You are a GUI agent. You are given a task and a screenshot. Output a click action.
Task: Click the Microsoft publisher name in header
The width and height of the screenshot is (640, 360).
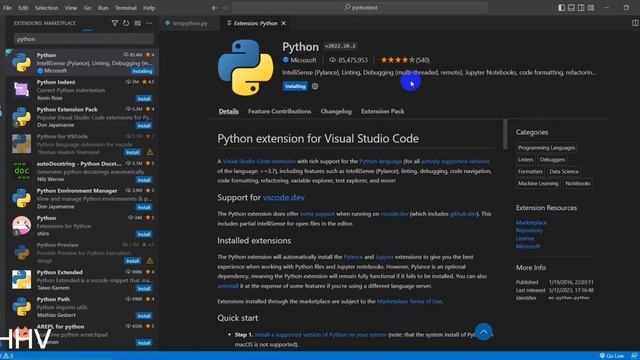[303, 60]
